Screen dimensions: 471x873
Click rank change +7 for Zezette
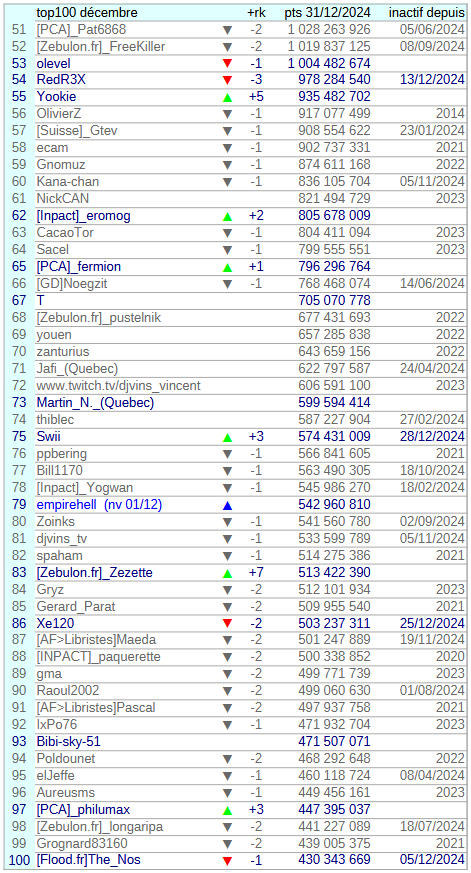click(x=256, y=573)
